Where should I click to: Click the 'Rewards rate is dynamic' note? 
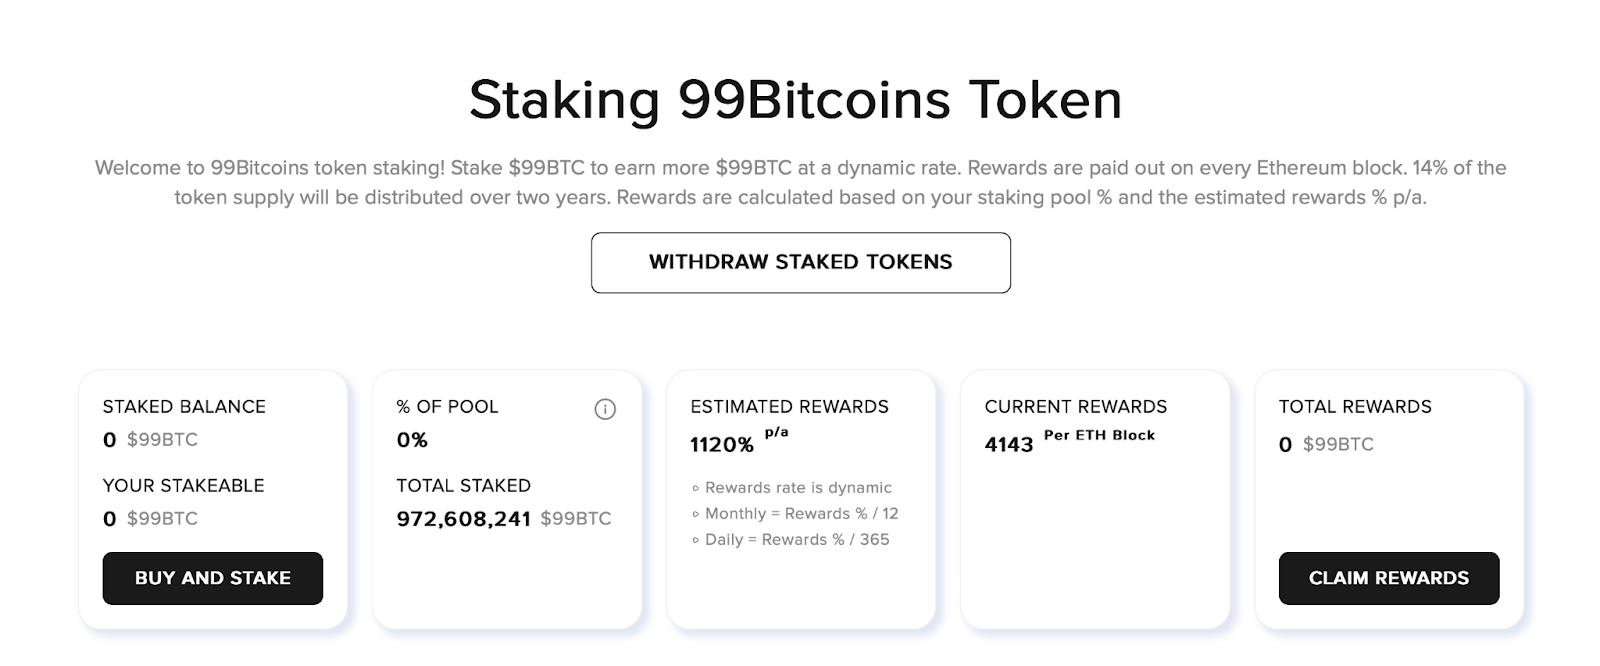pos(792,488)
